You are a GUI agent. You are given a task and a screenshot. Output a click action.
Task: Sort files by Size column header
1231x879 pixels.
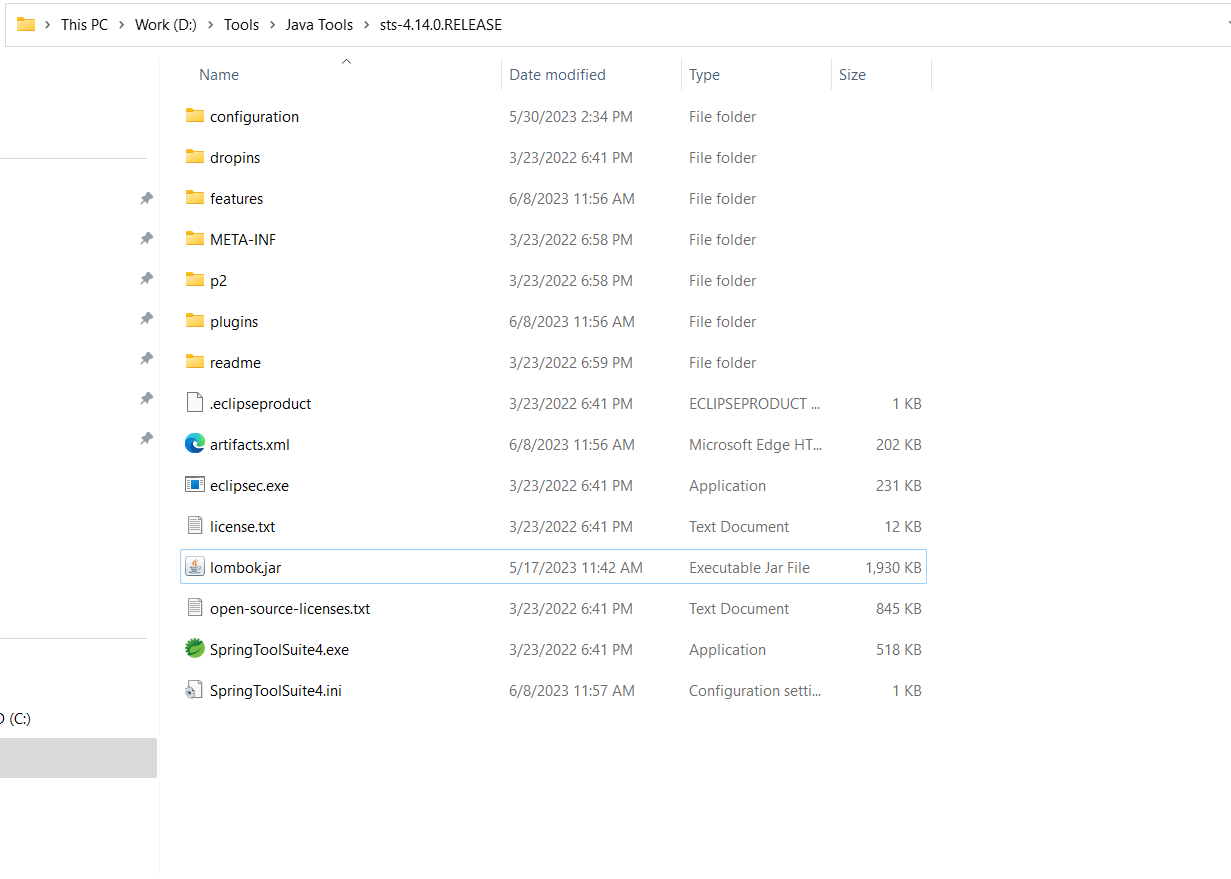point(852,75)
